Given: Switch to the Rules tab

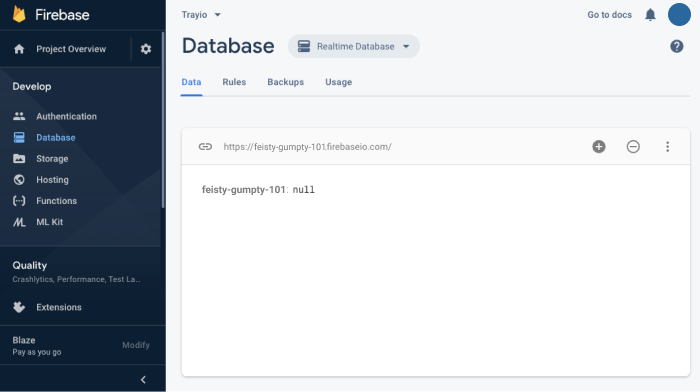Looking at the screenshot, I should point(234,82).
